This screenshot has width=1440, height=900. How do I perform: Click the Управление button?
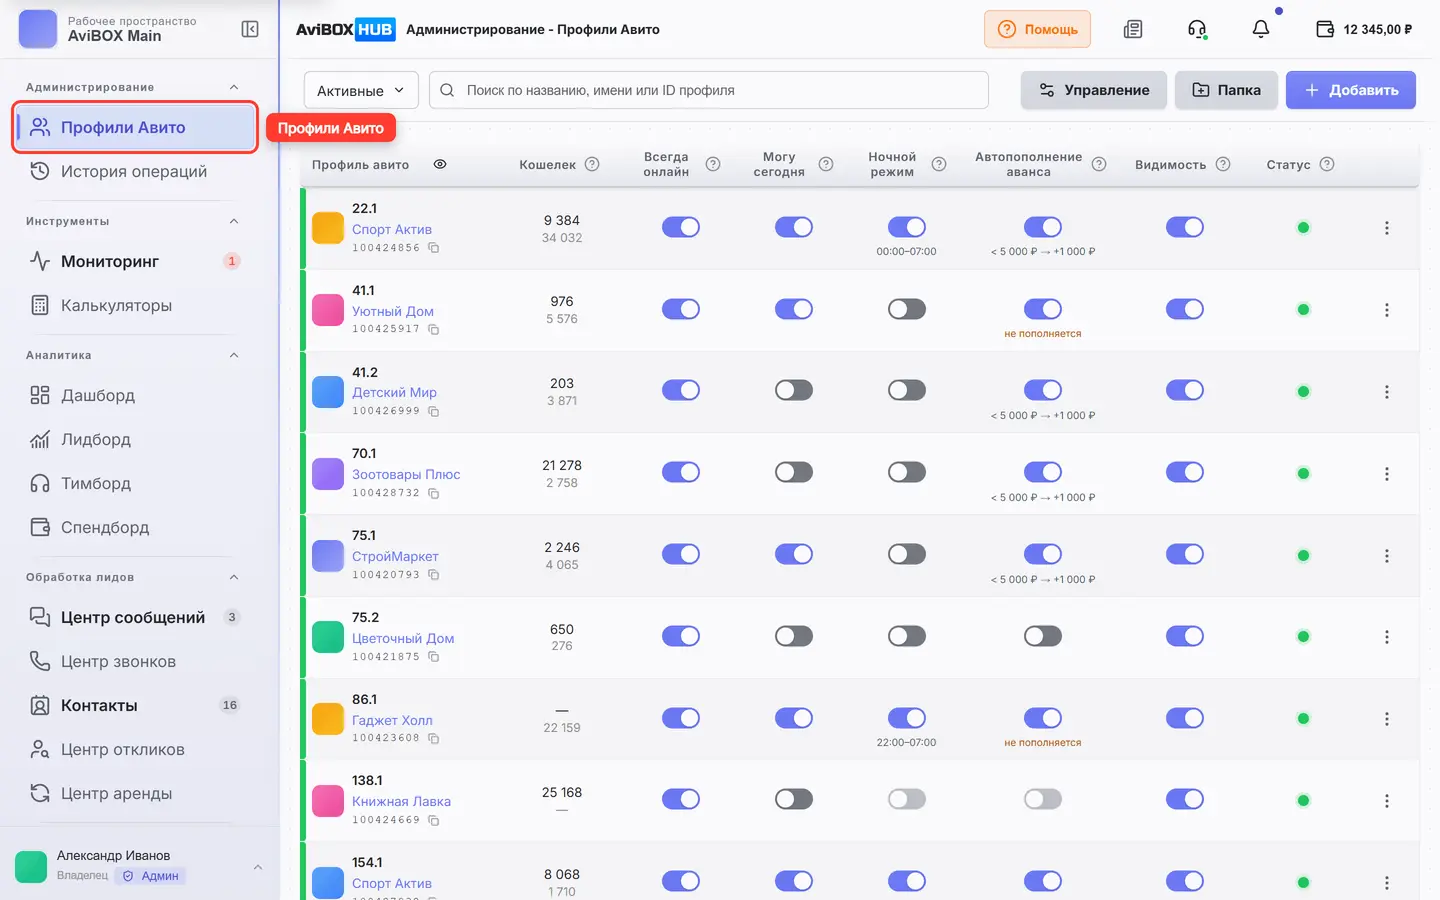1094,90
